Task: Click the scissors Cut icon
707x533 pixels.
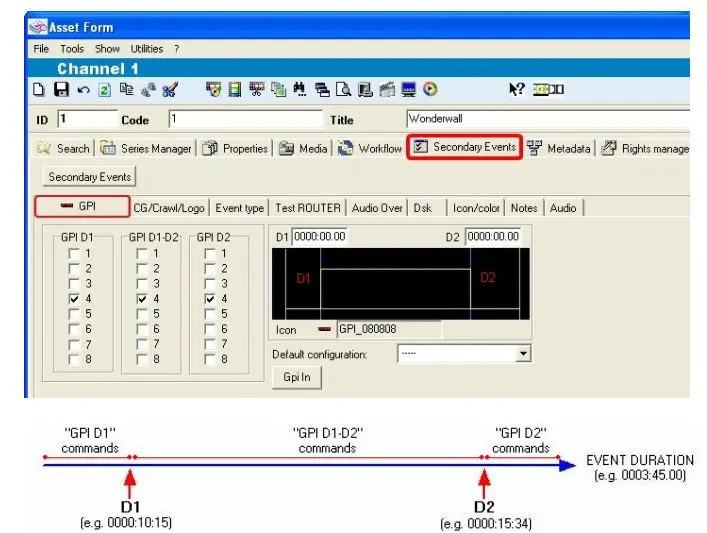Action: tap(169, 90)
